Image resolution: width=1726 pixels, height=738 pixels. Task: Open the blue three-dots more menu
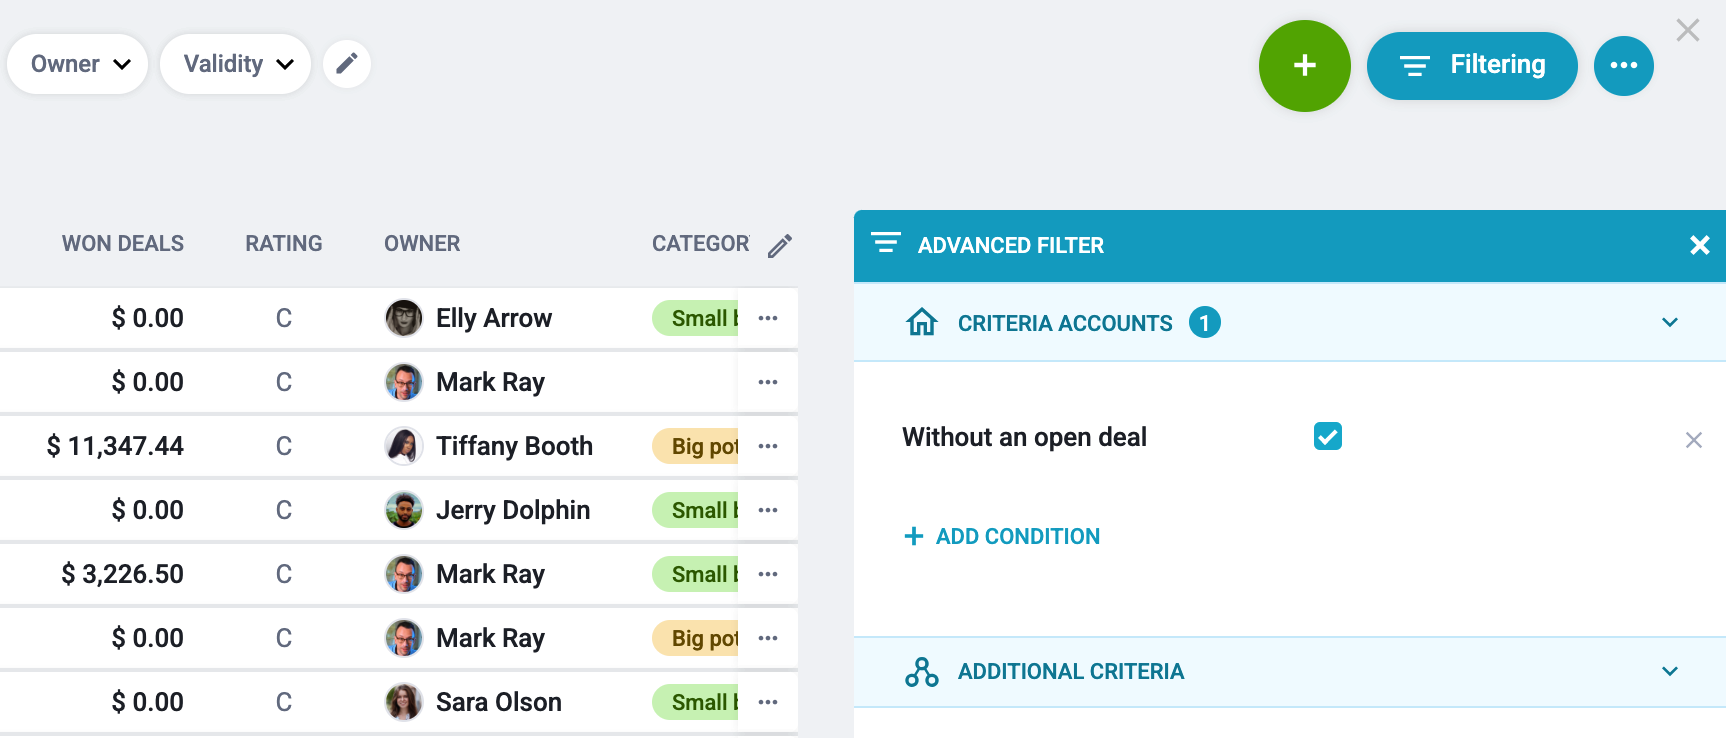[1623, 66]
